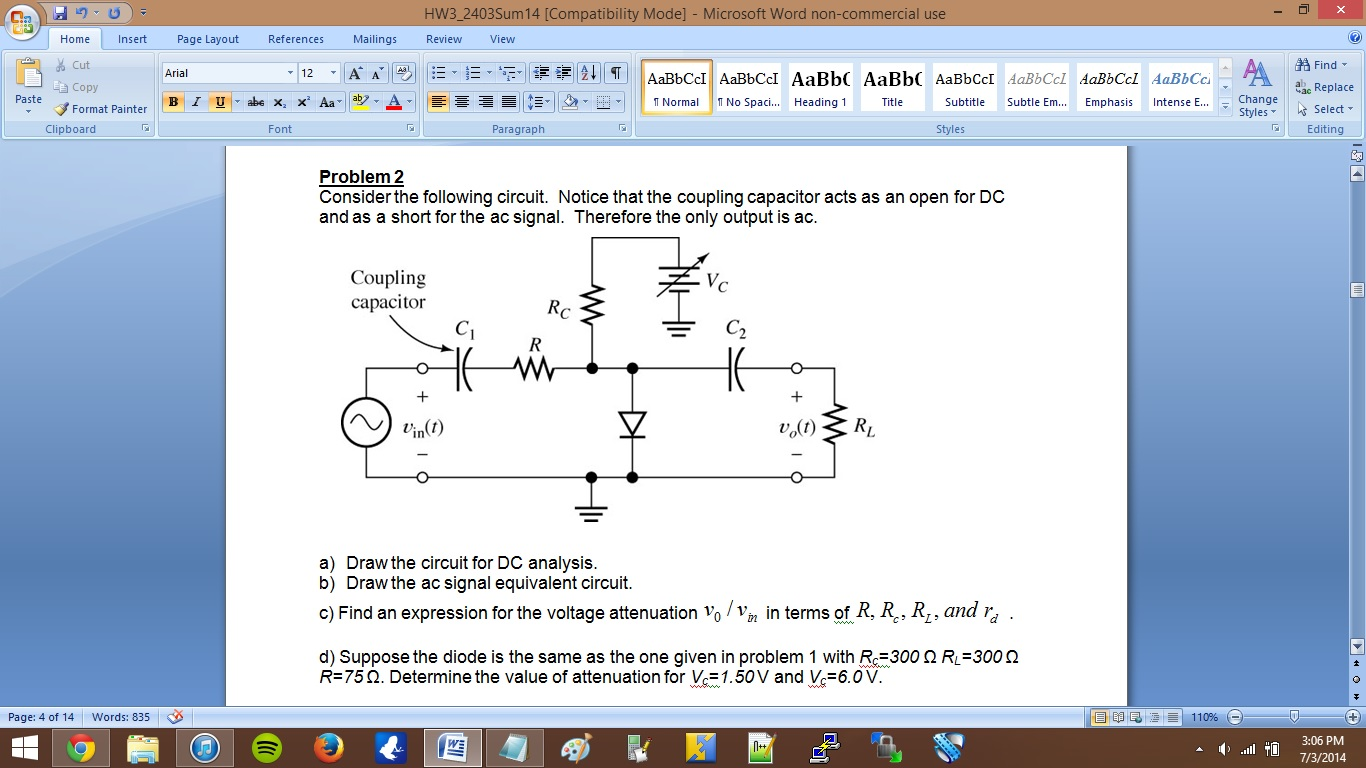The height and width of the screenshot is (768, 1366).
Task: Apply subscript formatting
Action: (x=280, y=102)
